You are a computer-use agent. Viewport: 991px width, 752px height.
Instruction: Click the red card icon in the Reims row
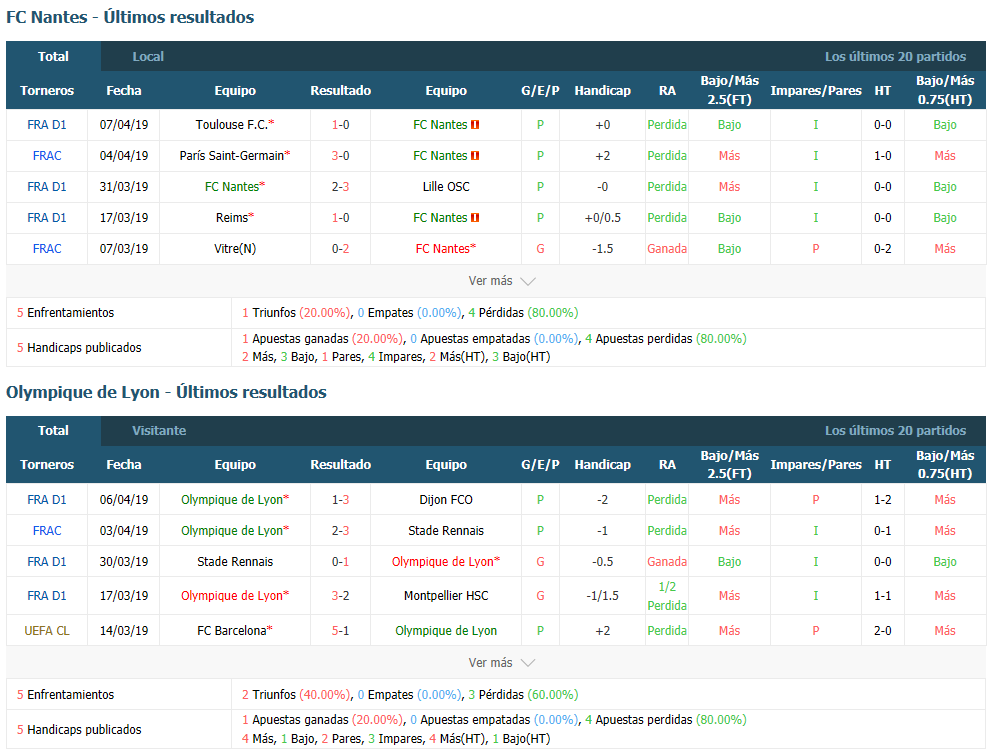[x=475, y=218]
